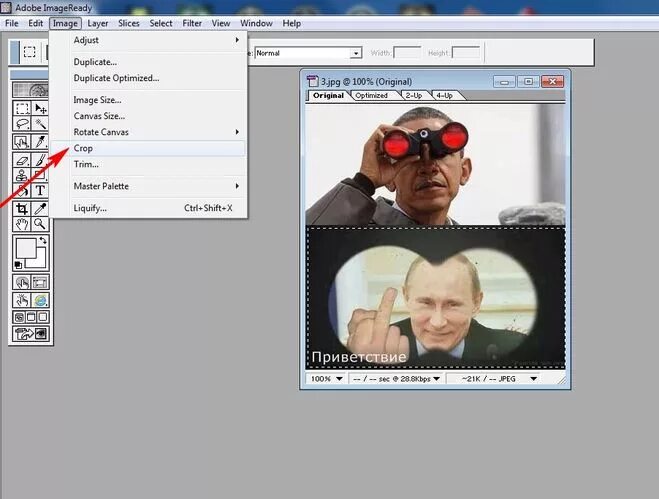Click marquee tool icon in options bar
This screenshot has width=659, height=499.
(x=29, y=52)
